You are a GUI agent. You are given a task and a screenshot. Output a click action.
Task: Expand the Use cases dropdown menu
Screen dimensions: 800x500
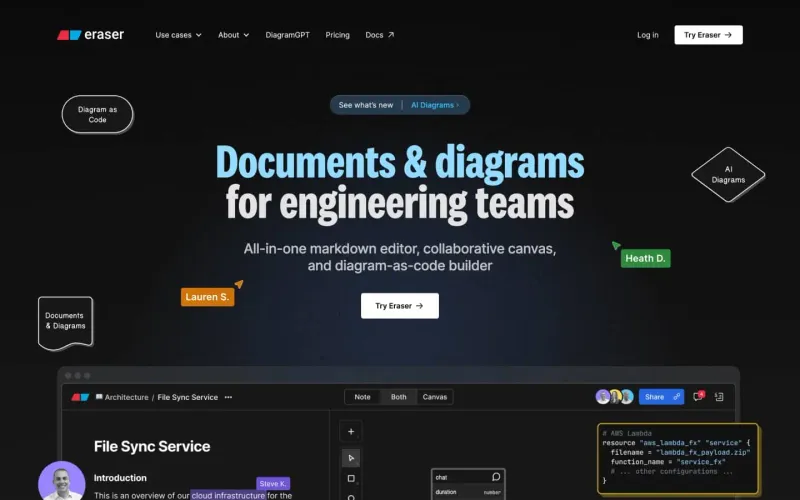[179, 35]
